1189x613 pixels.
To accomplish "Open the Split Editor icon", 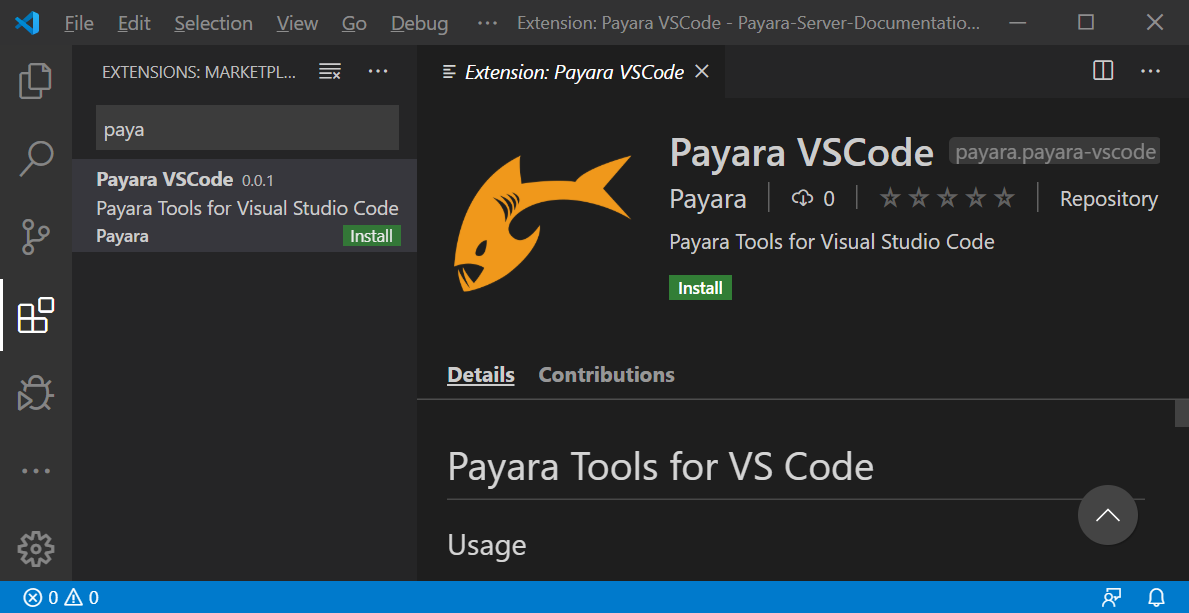I will 1101,71.
